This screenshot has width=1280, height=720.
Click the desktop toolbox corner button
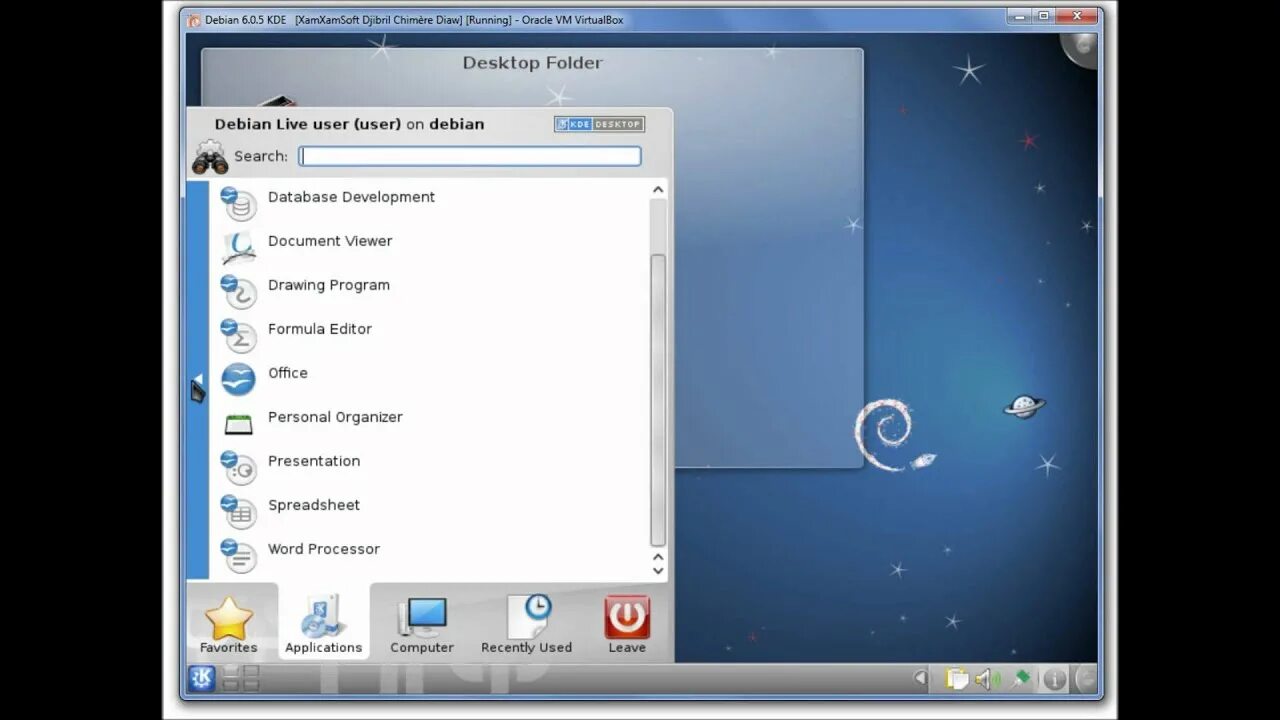coord(1080,48)
